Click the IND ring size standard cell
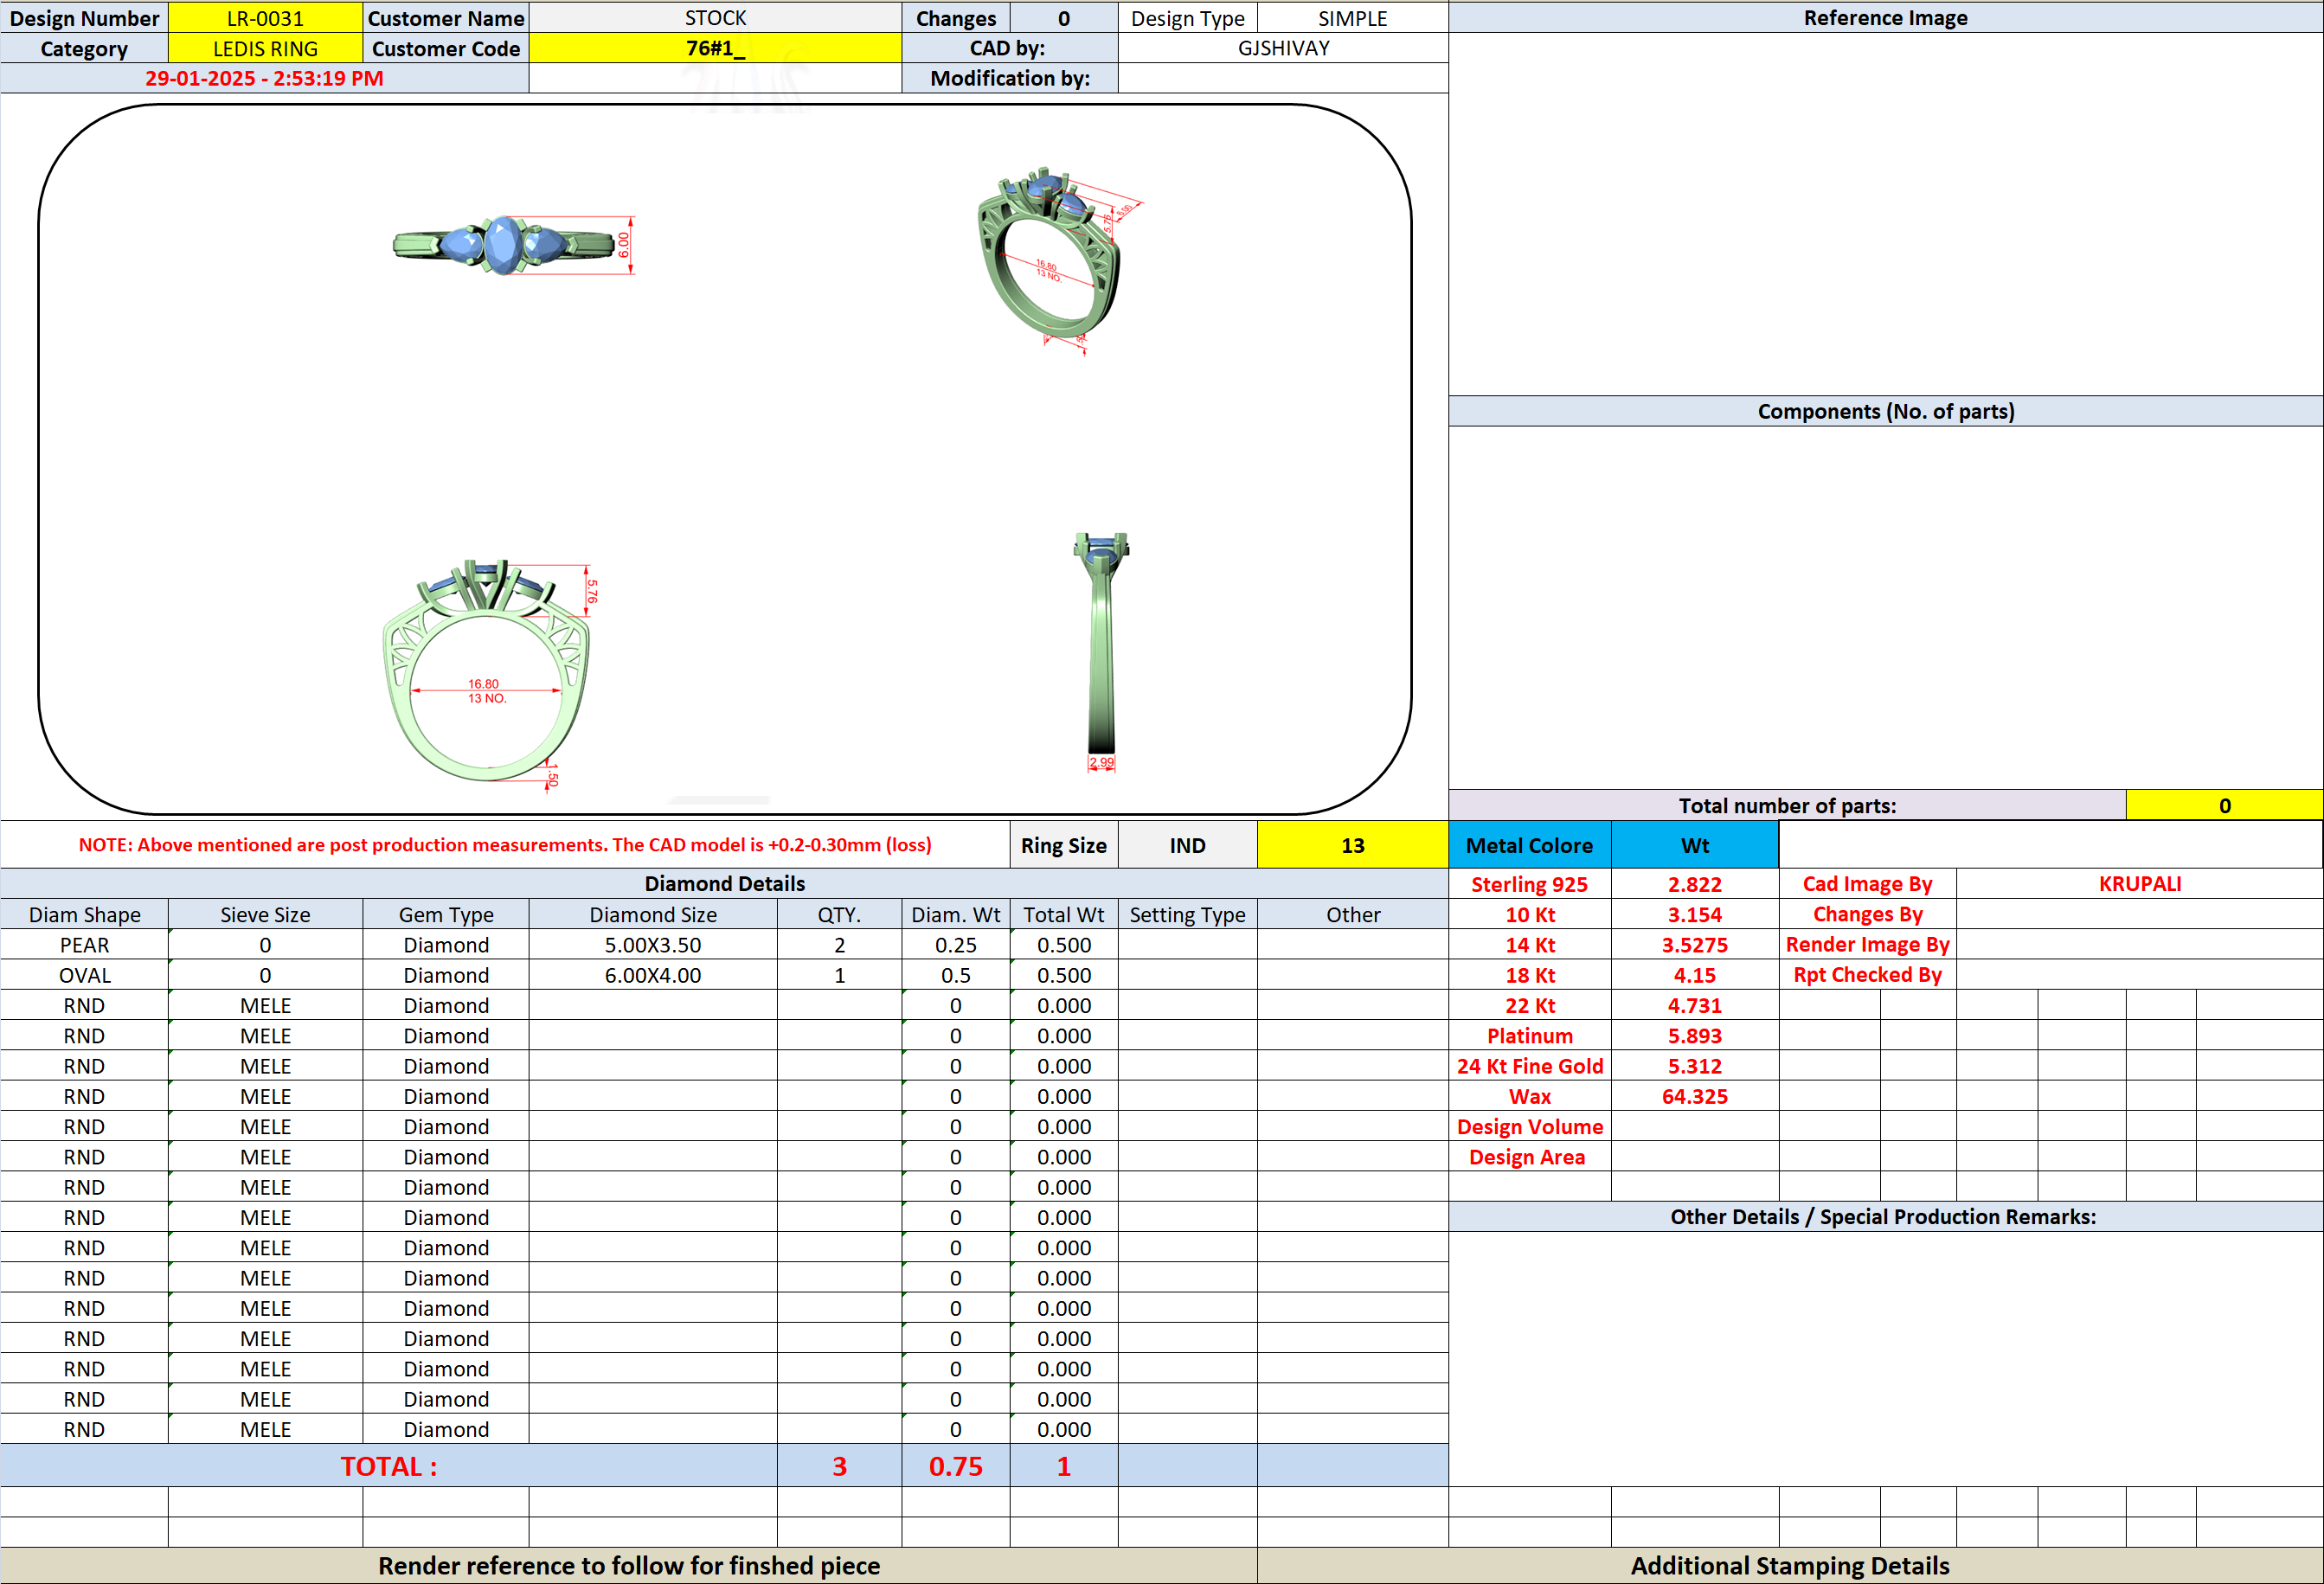Image resolution: width=2324 pixels, height=1584 pixels. [1187, 845]
